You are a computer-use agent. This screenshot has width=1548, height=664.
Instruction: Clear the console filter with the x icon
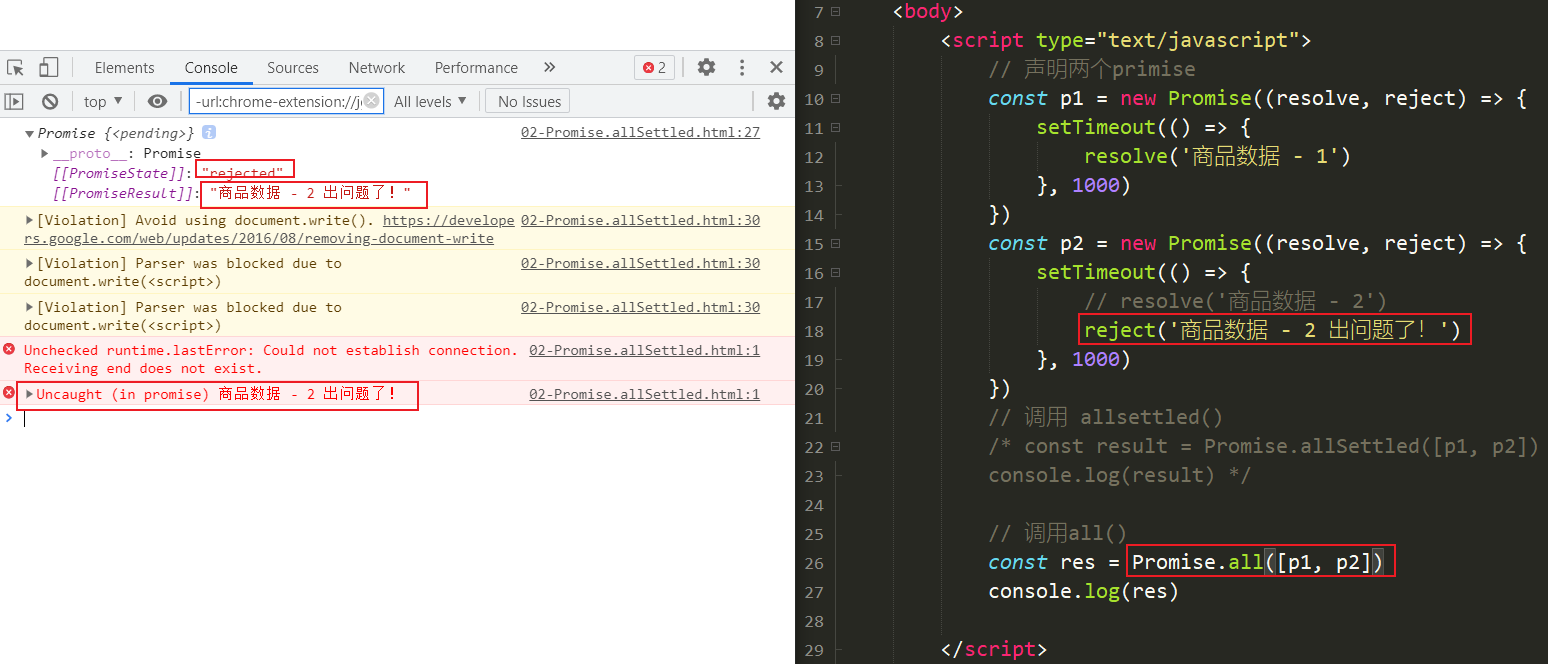tap(372, 101)
